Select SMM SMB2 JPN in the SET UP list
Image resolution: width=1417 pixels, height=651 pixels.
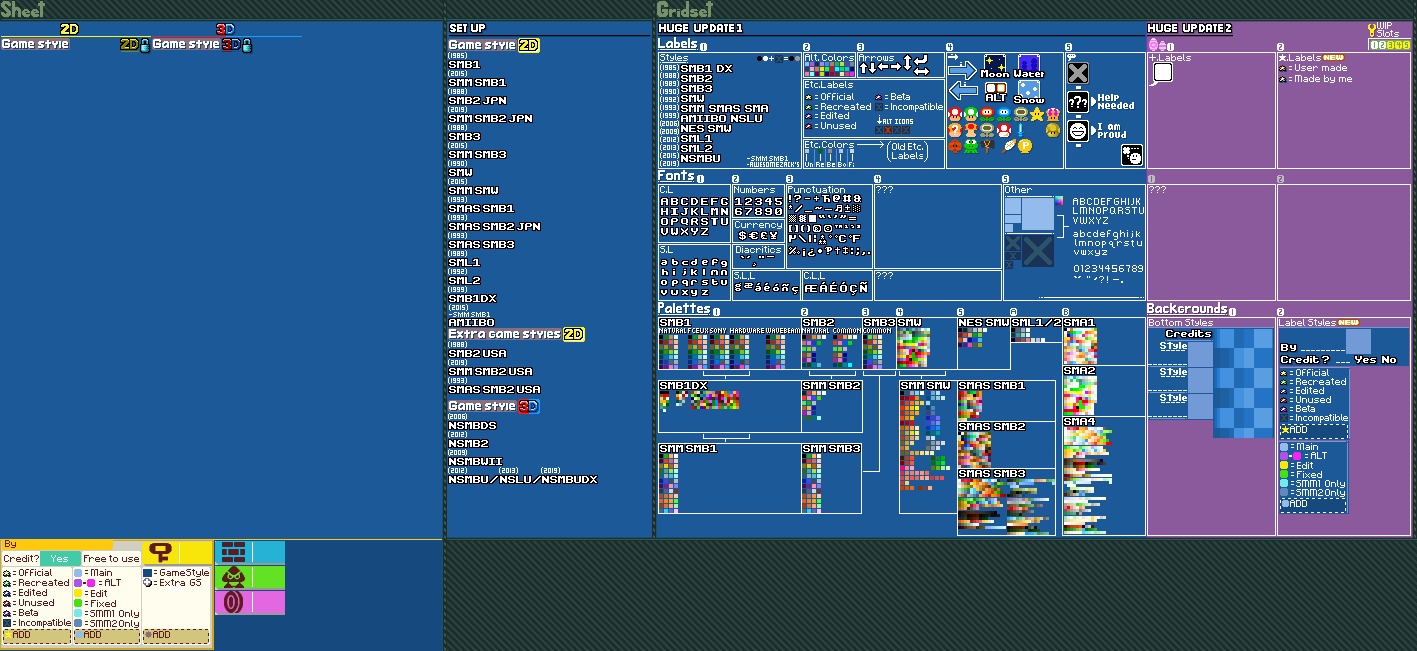490,118
